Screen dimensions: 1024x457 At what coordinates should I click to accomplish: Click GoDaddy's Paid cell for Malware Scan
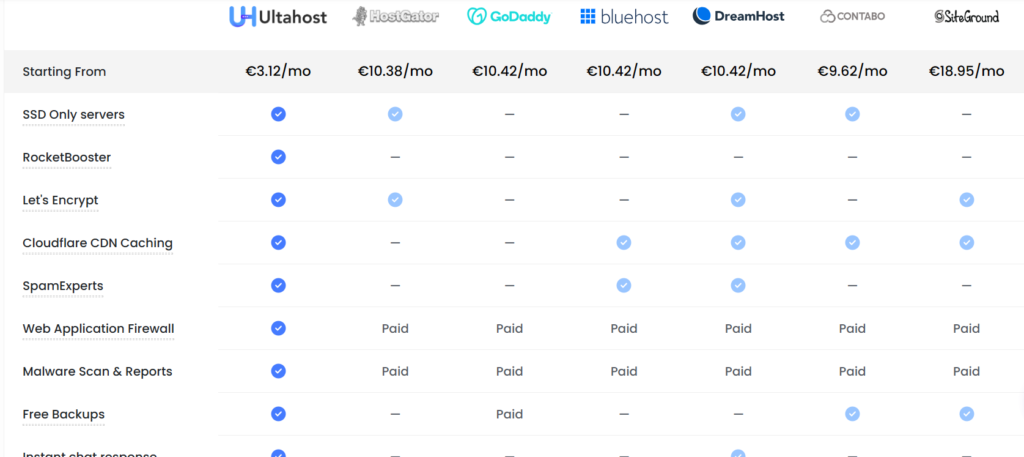pyautogui.click(x=509, y=371)
